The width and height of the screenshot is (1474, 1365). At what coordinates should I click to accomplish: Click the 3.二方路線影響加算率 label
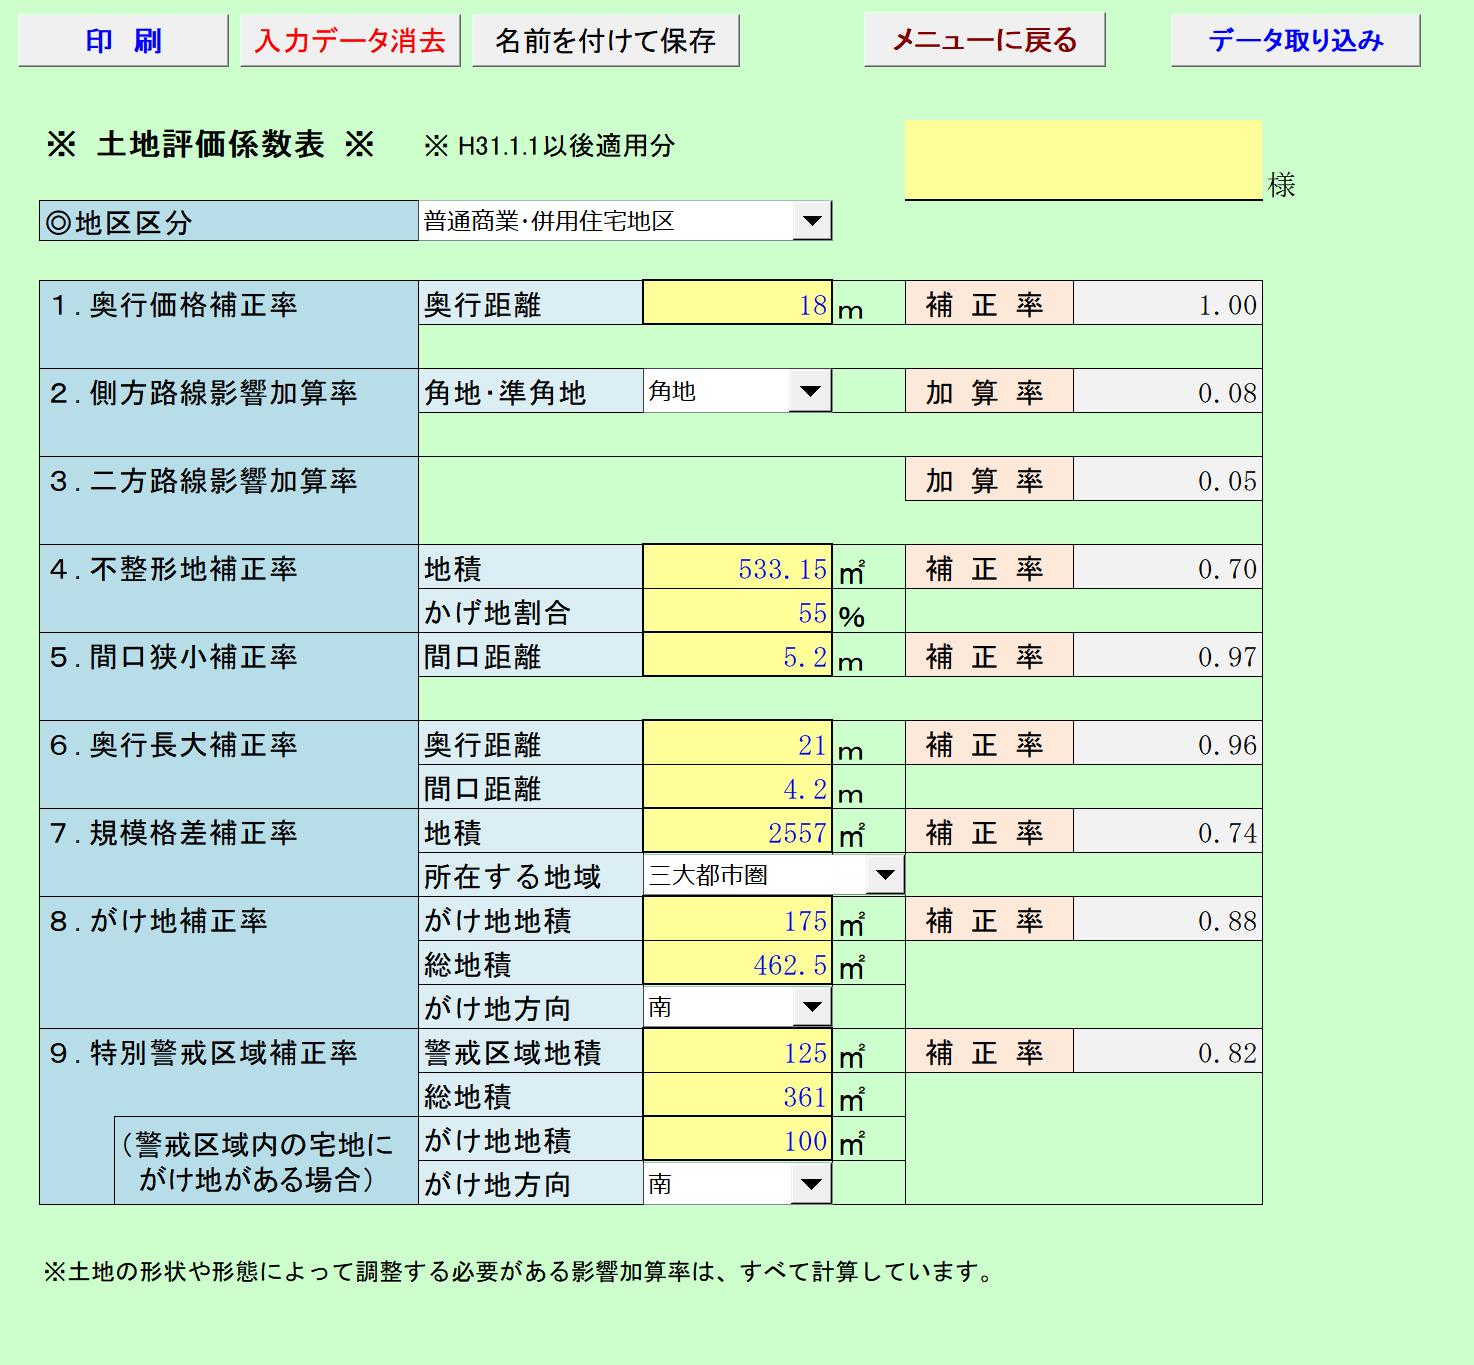tap(204, 481)
